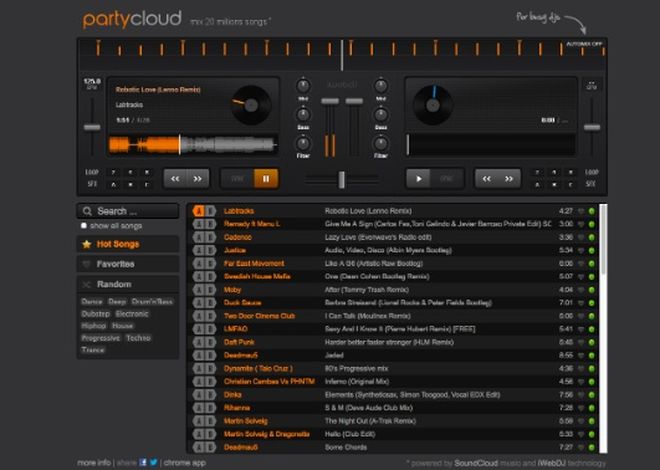Click the green dot on Duck Sauce row
Image resolution: width=660 pixels, height=470 pixels.
pos(591,303)
